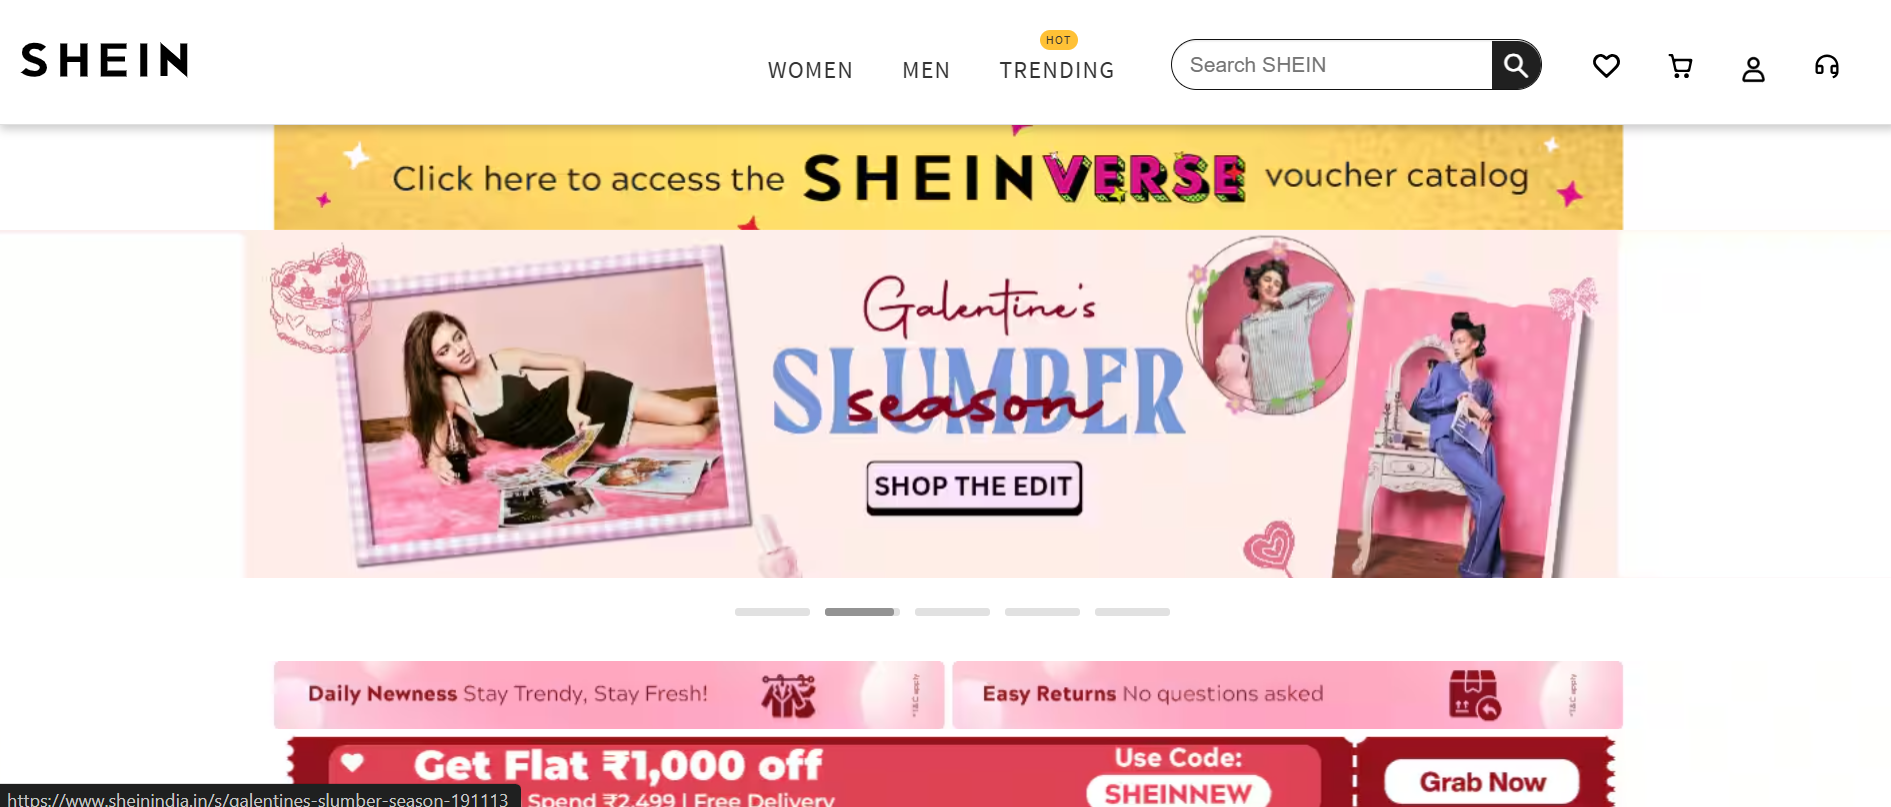Open the wishlist heart icon

point(1606,66)
